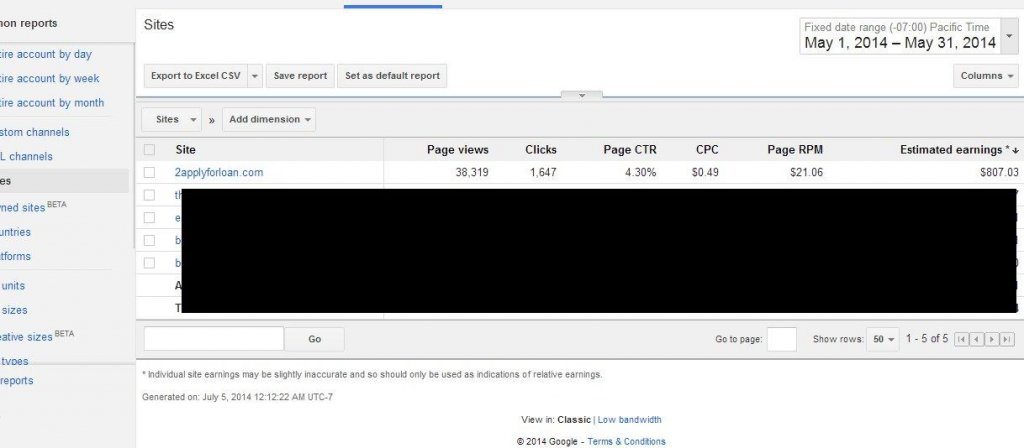1024x448 pixels.
Task: Sort by the Page CTR column header
Action: pyautogui.click(x=630, y=150)
